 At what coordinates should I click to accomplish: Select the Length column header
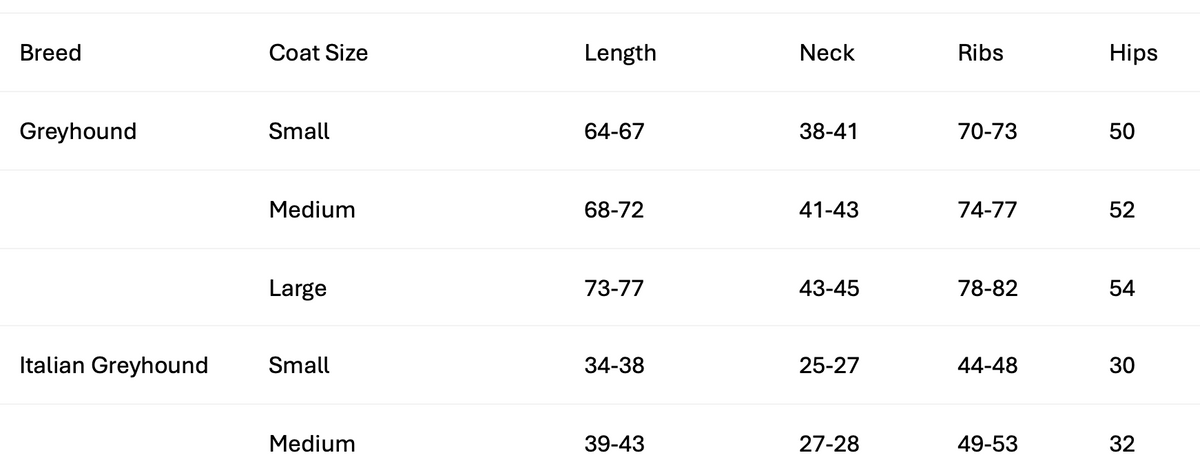[x=620, y=53]
